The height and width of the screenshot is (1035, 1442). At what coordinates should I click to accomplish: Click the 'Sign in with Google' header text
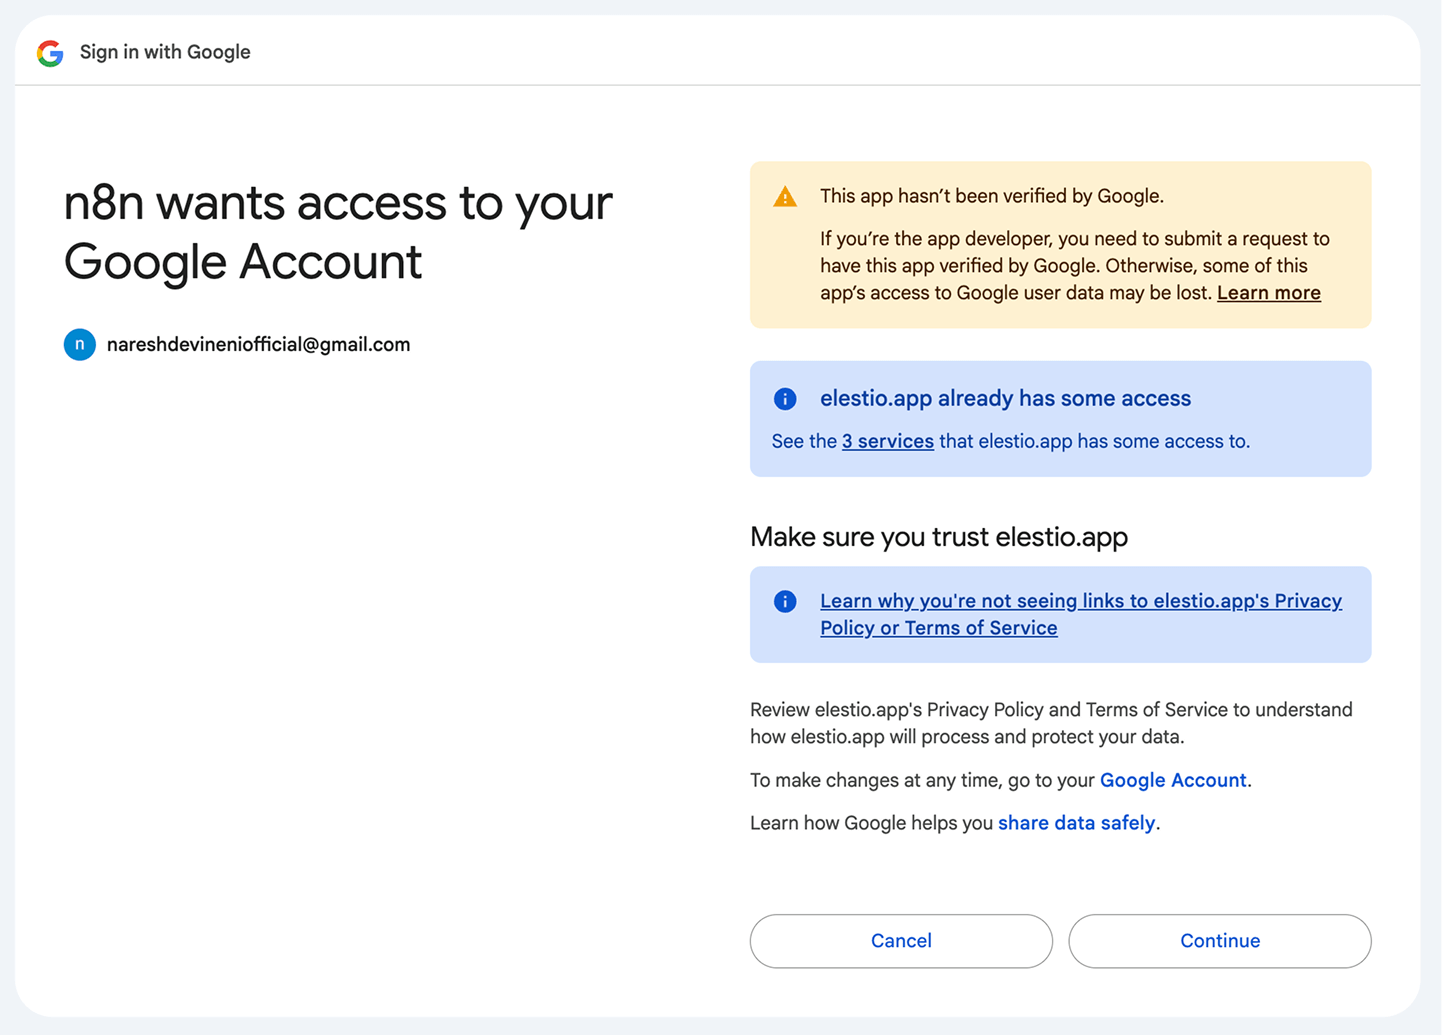(165, 52)
